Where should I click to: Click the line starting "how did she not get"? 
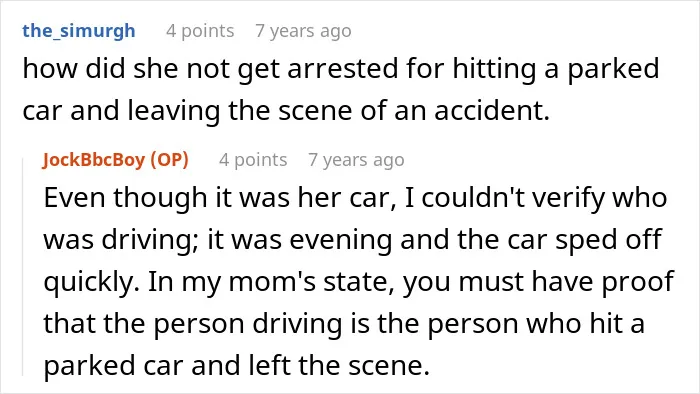tap(341, 69)
